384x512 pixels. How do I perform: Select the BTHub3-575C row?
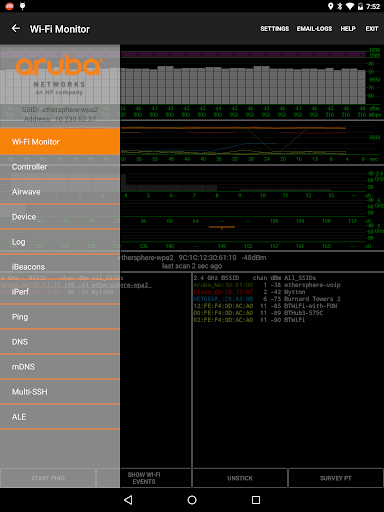point(258,313)
